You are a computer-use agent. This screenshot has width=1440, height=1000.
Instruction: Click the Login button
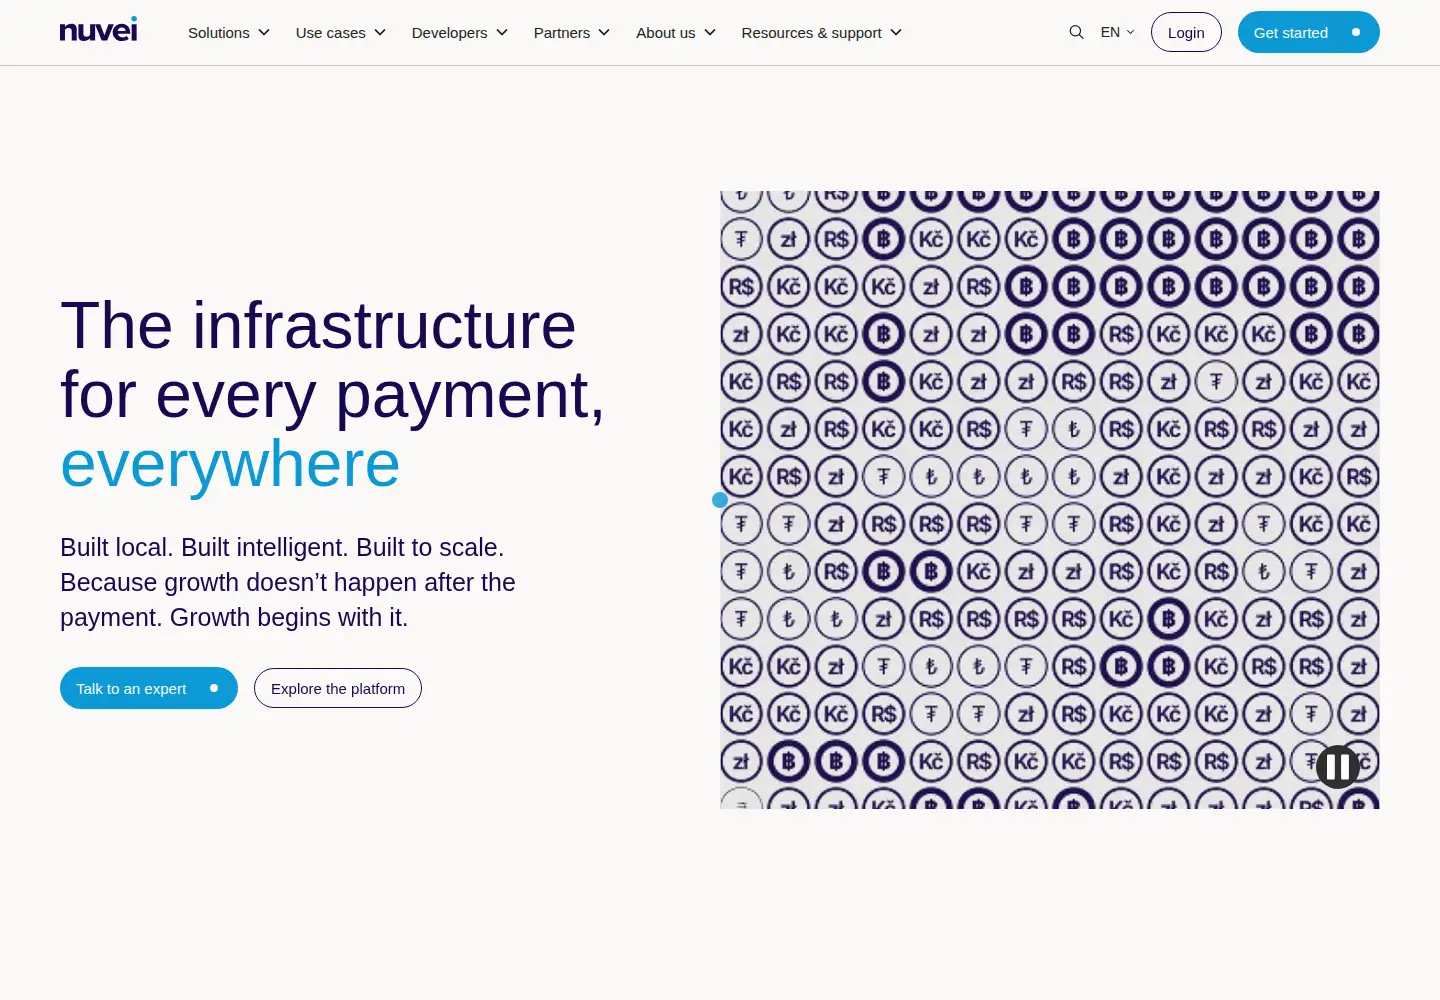(x=1186, y=32)
